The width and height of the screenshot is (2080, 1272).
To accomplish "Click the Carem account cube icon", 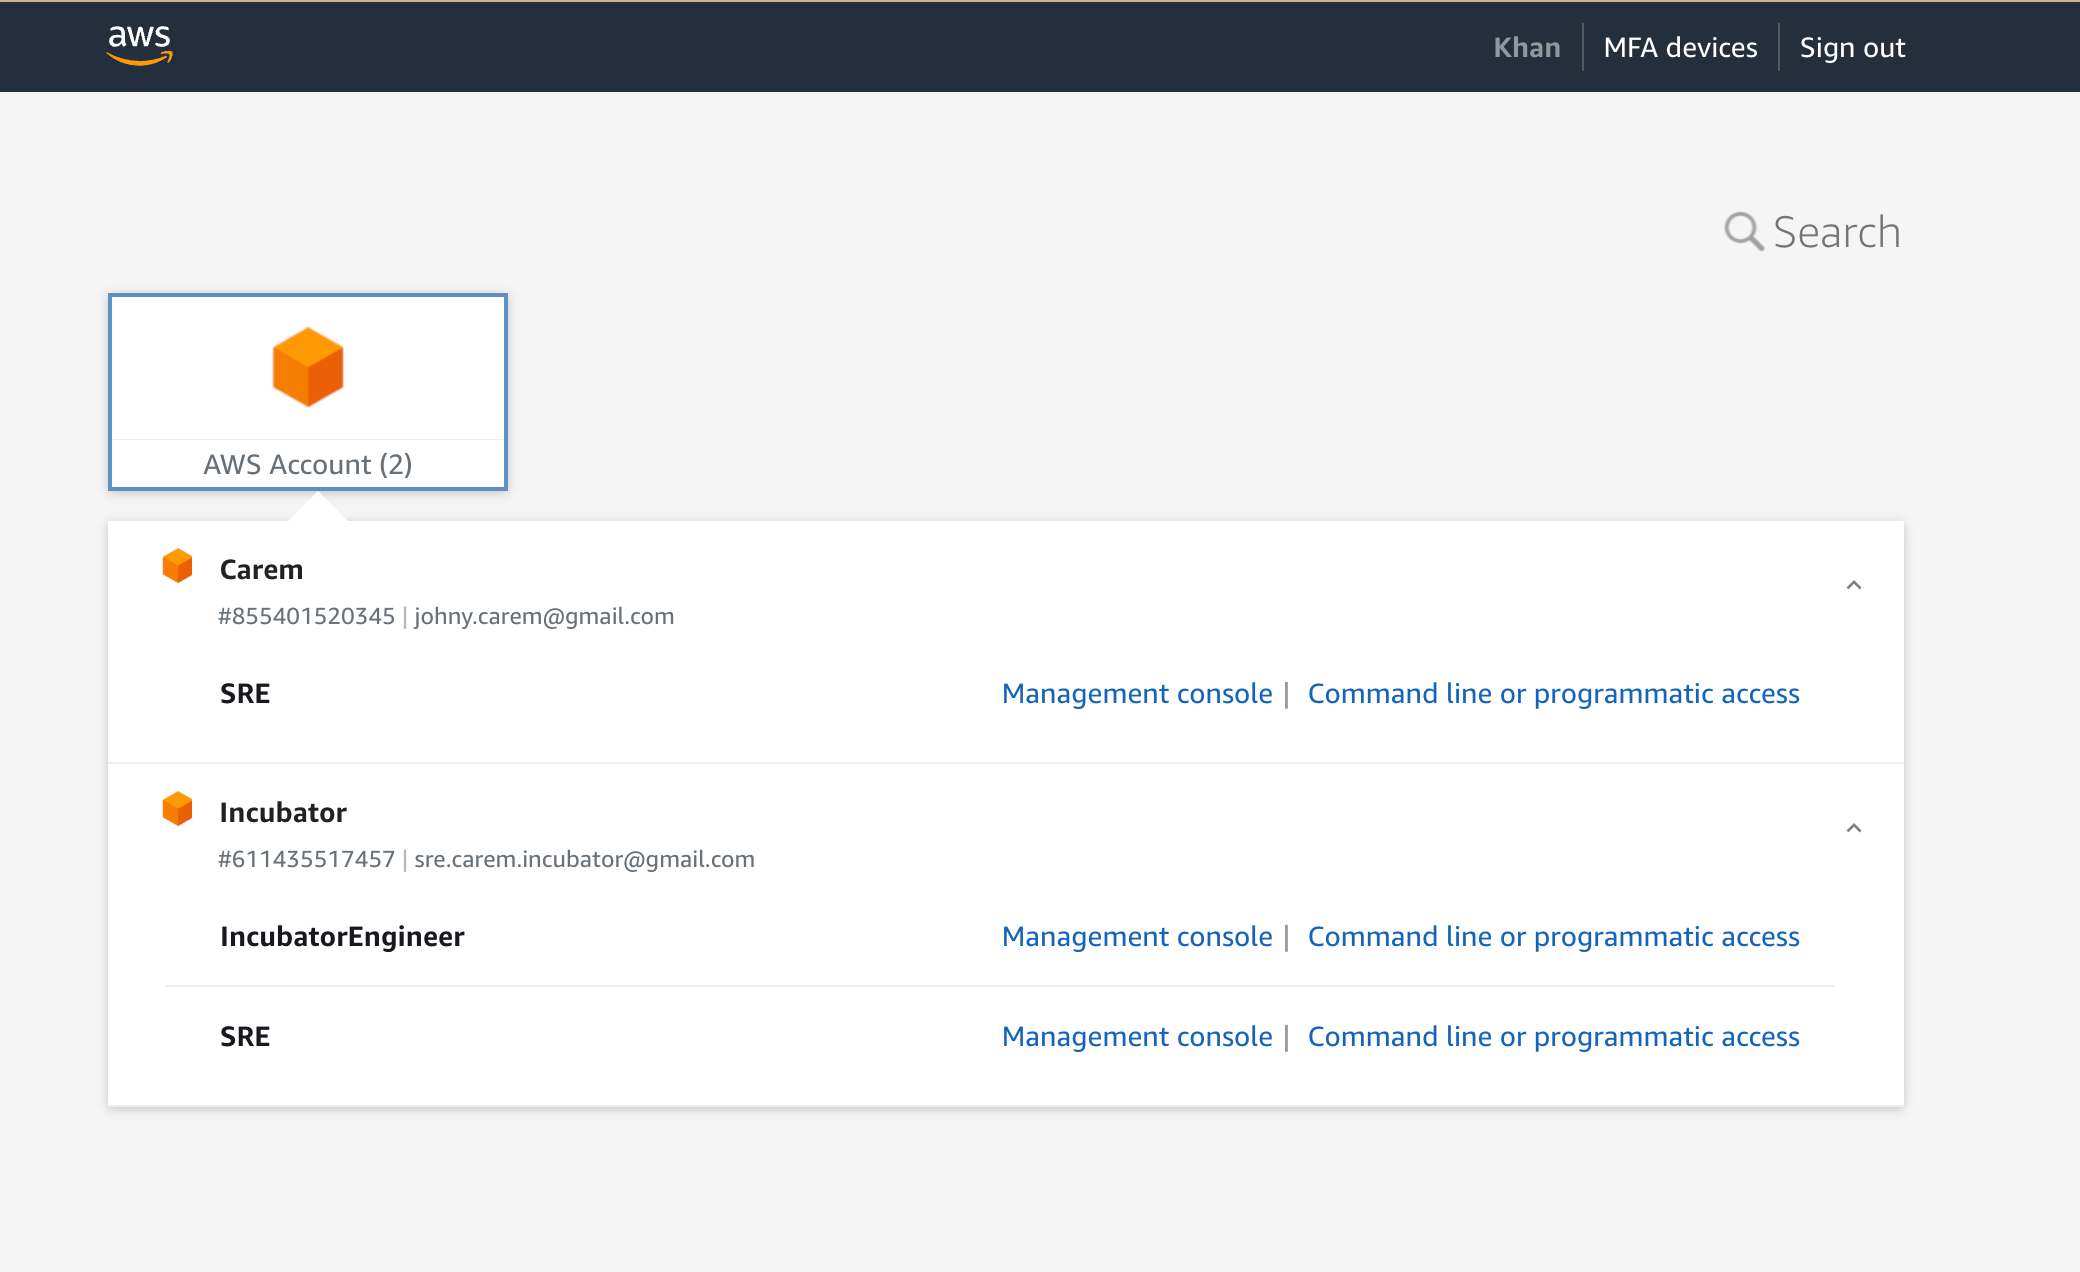I will click(177, 565).
